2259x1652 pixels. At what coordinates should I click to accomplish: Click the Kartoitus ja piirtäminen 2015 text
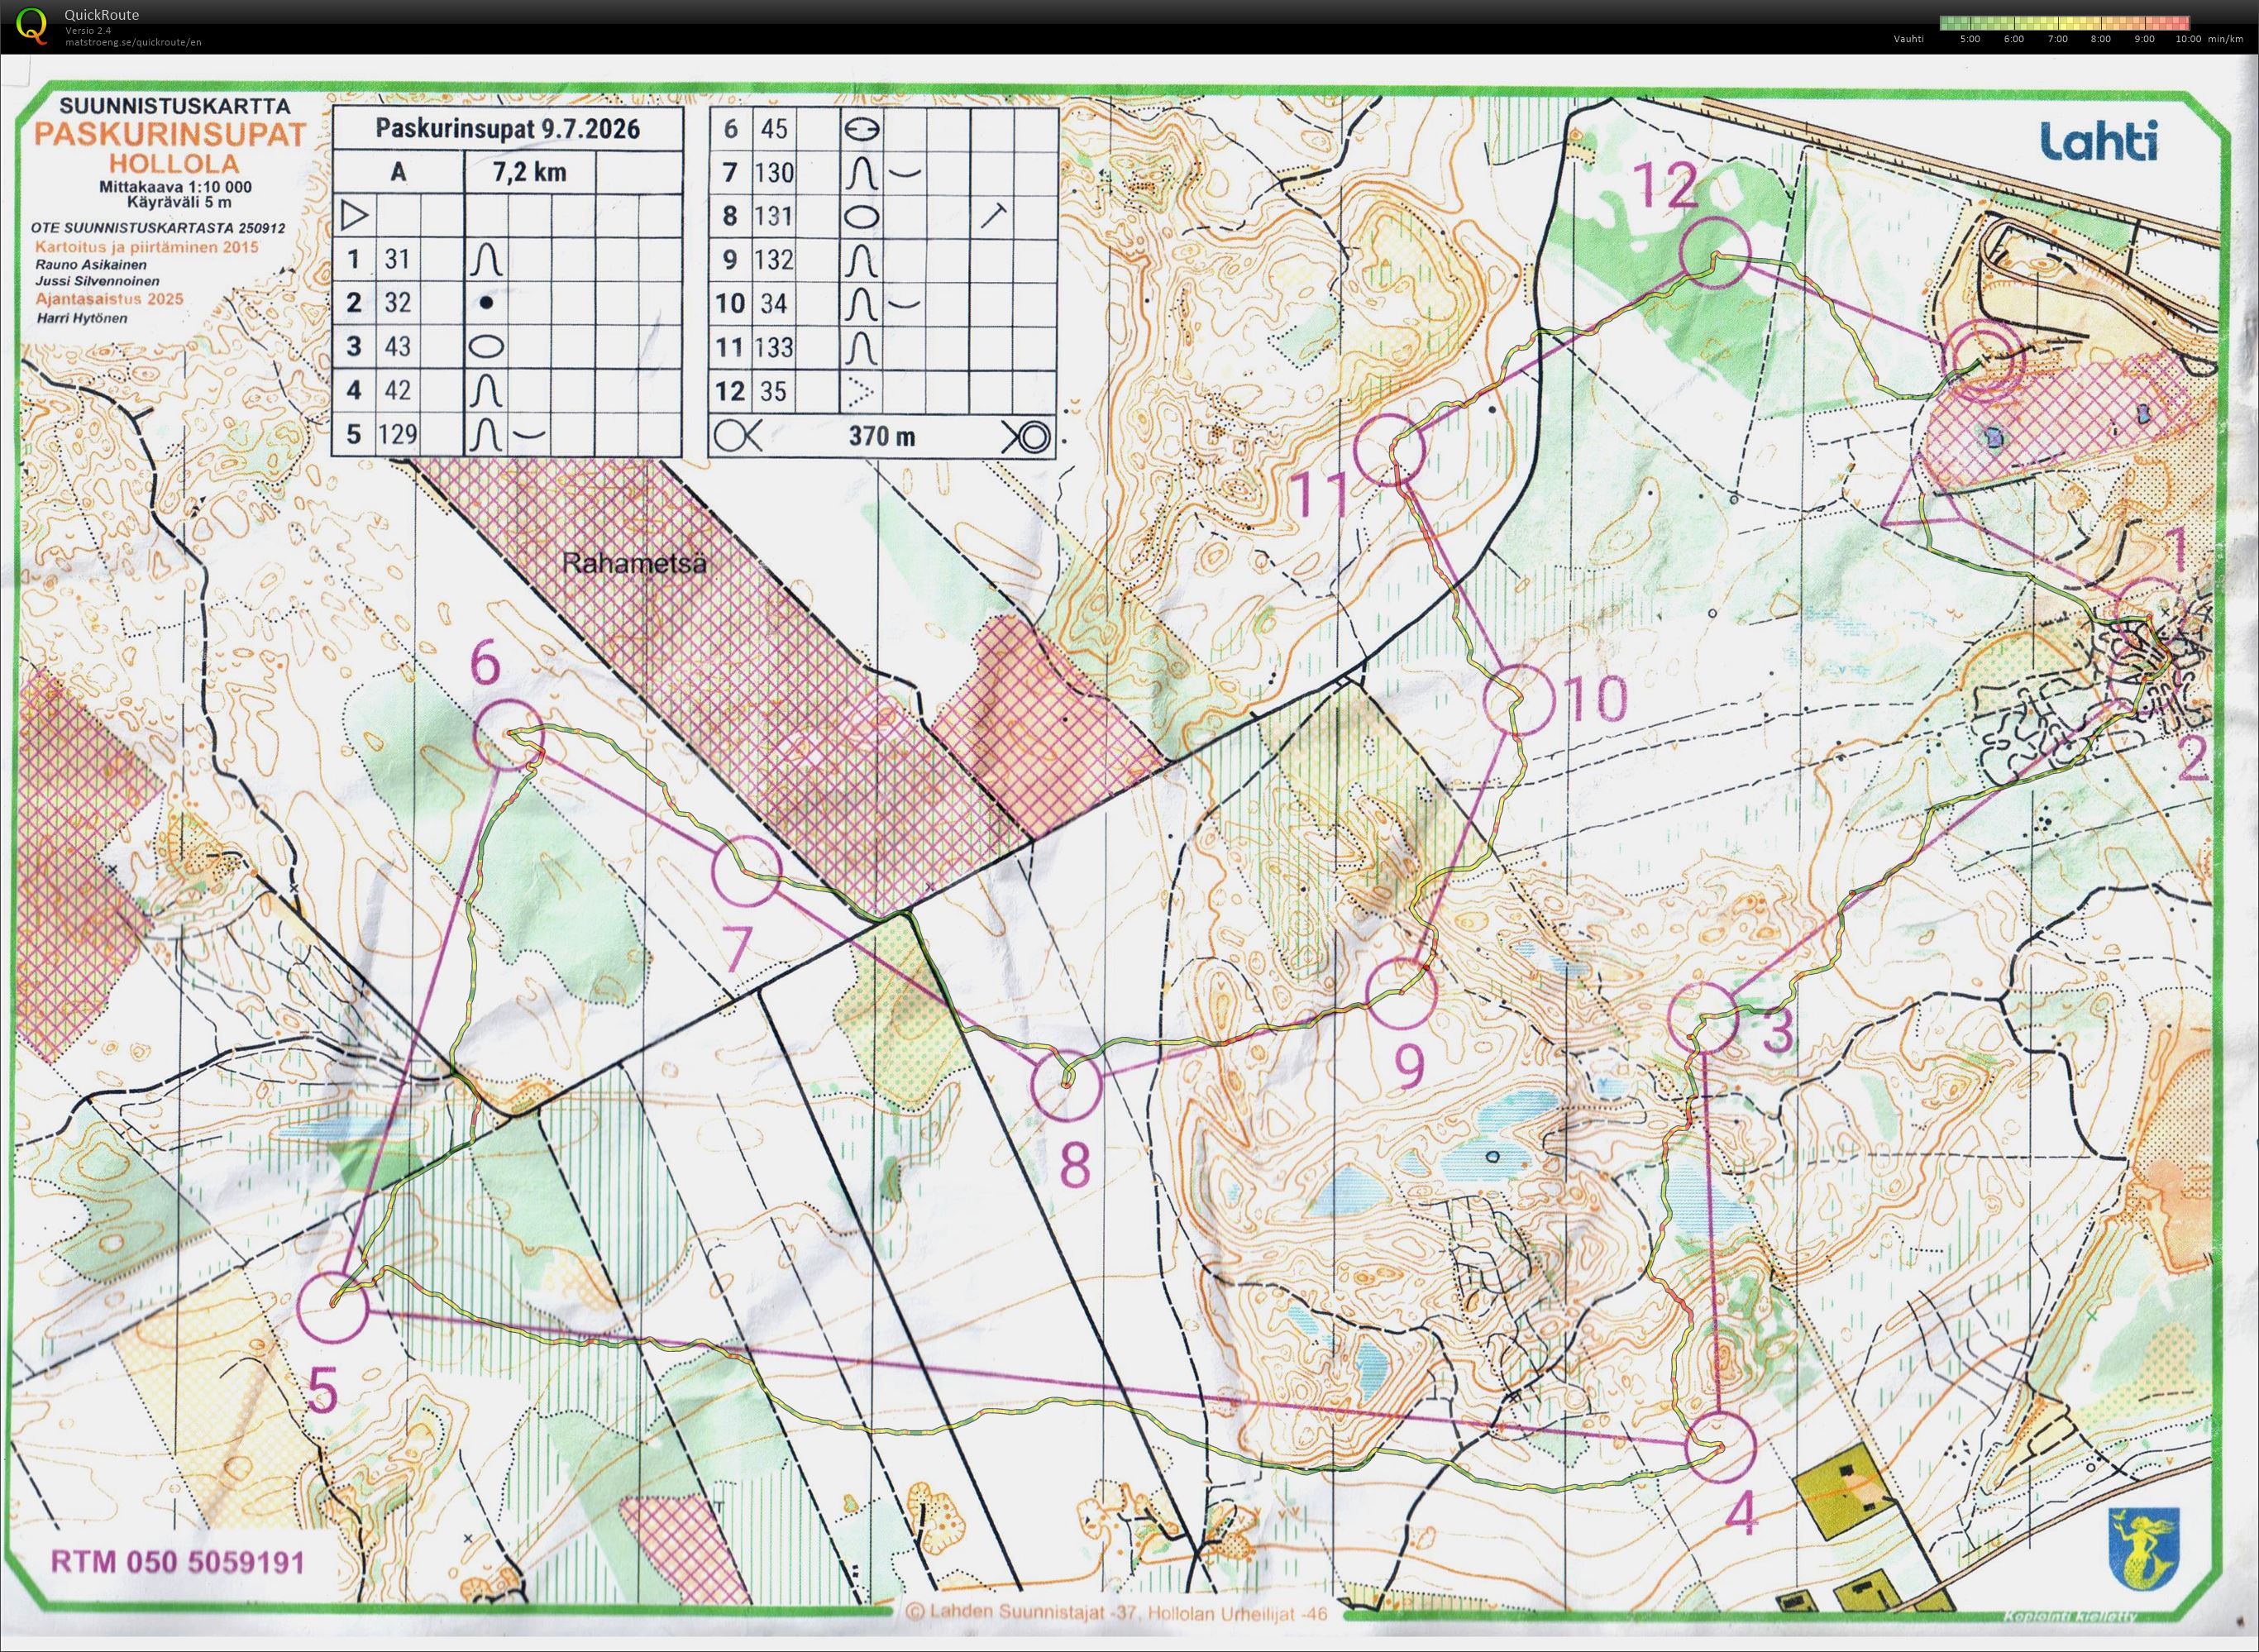(x=146, y=247)
